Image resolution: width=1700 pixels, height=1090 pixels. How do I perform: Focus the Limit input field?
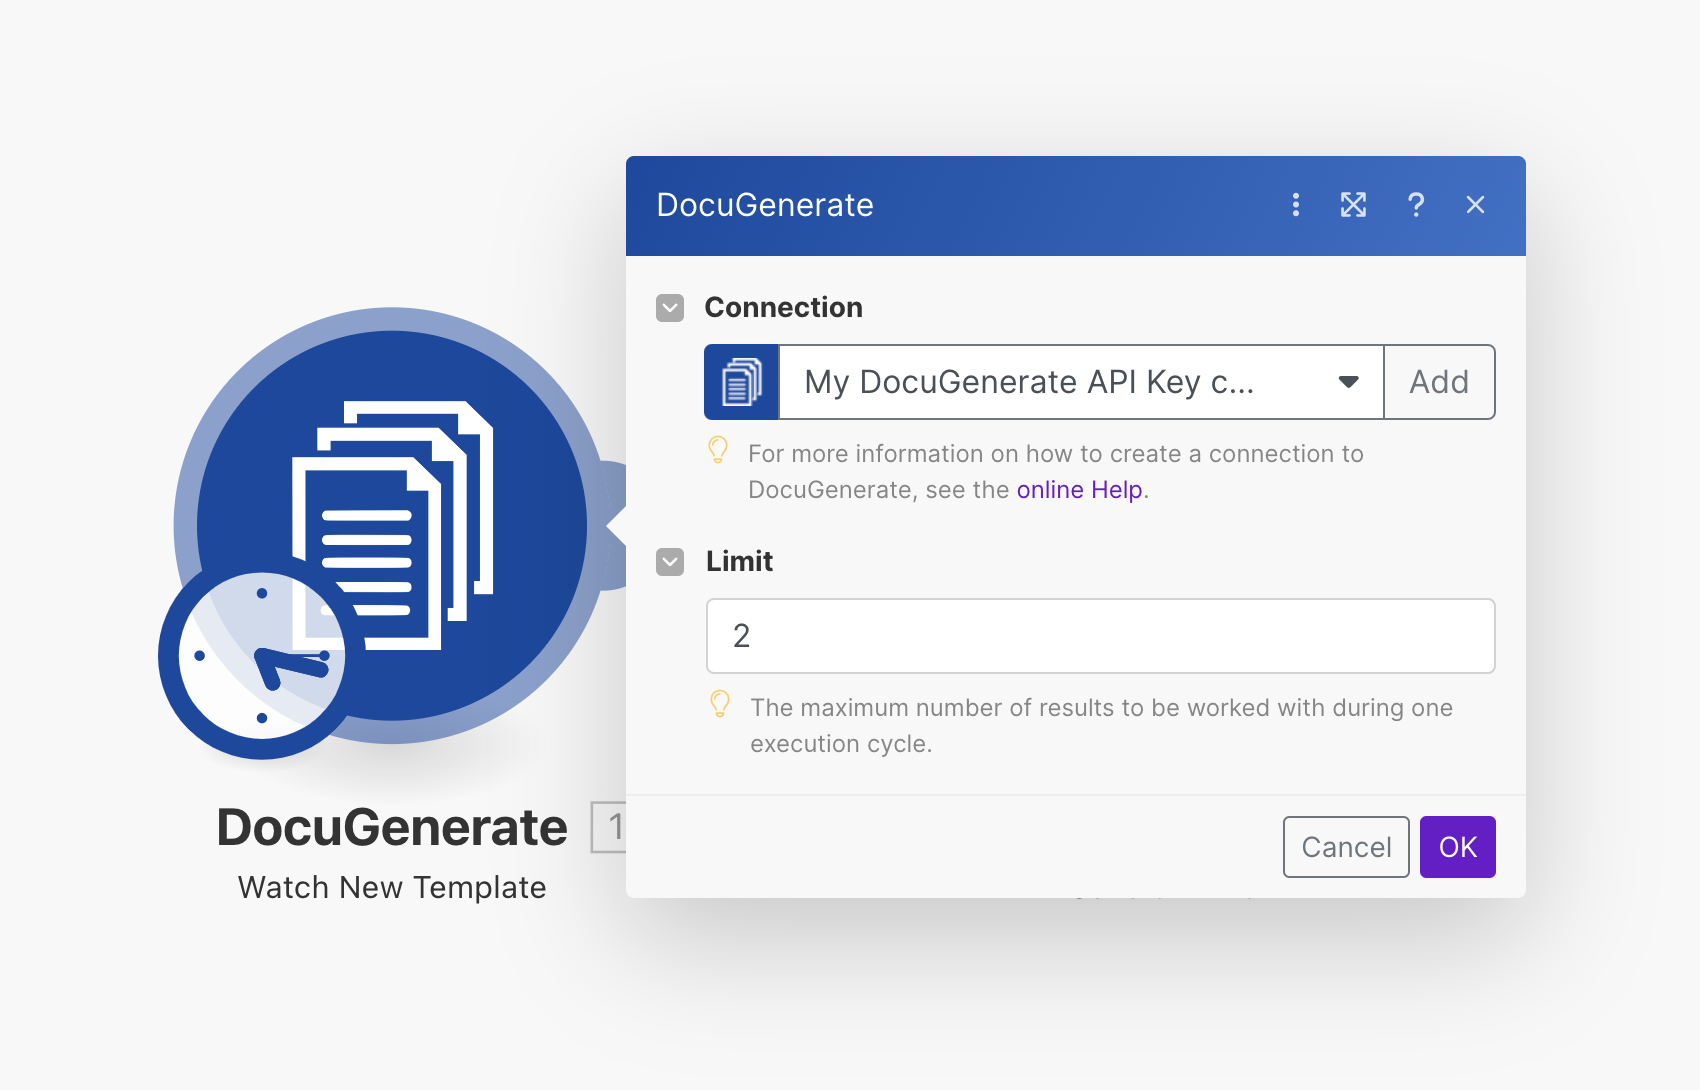(x=1101, y=636)
